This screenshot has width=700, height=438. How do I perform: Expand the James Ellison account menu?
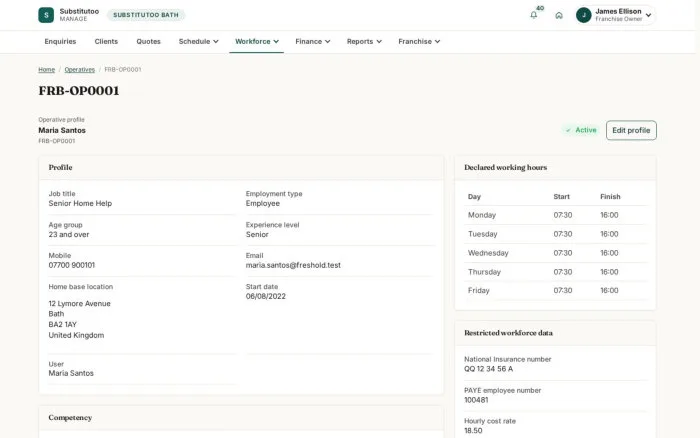tap(649, 15)
